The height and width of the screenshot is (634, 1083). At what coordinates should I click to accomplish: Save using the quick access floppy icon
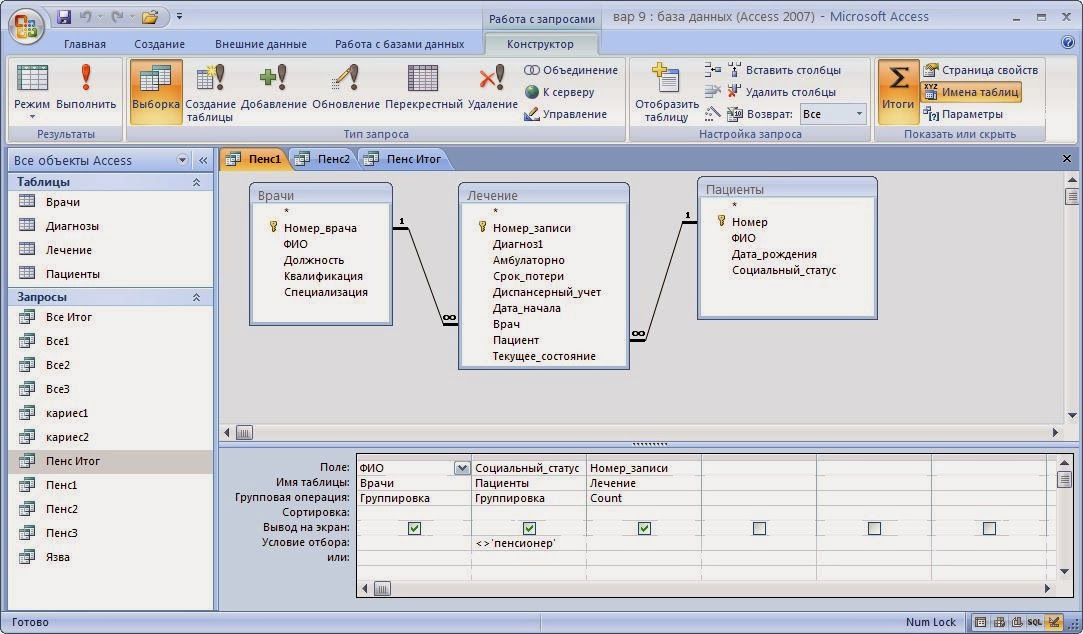click(x=64, y=16)
